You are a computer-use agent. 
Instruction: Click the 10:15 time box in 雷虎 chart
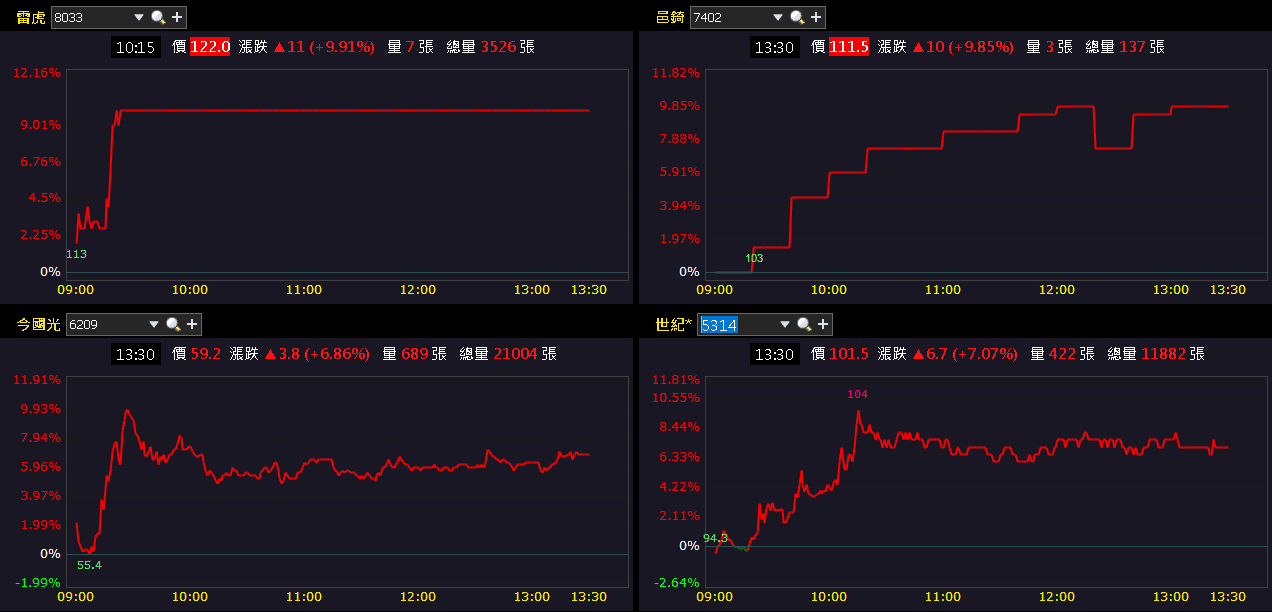coord(136,46)
